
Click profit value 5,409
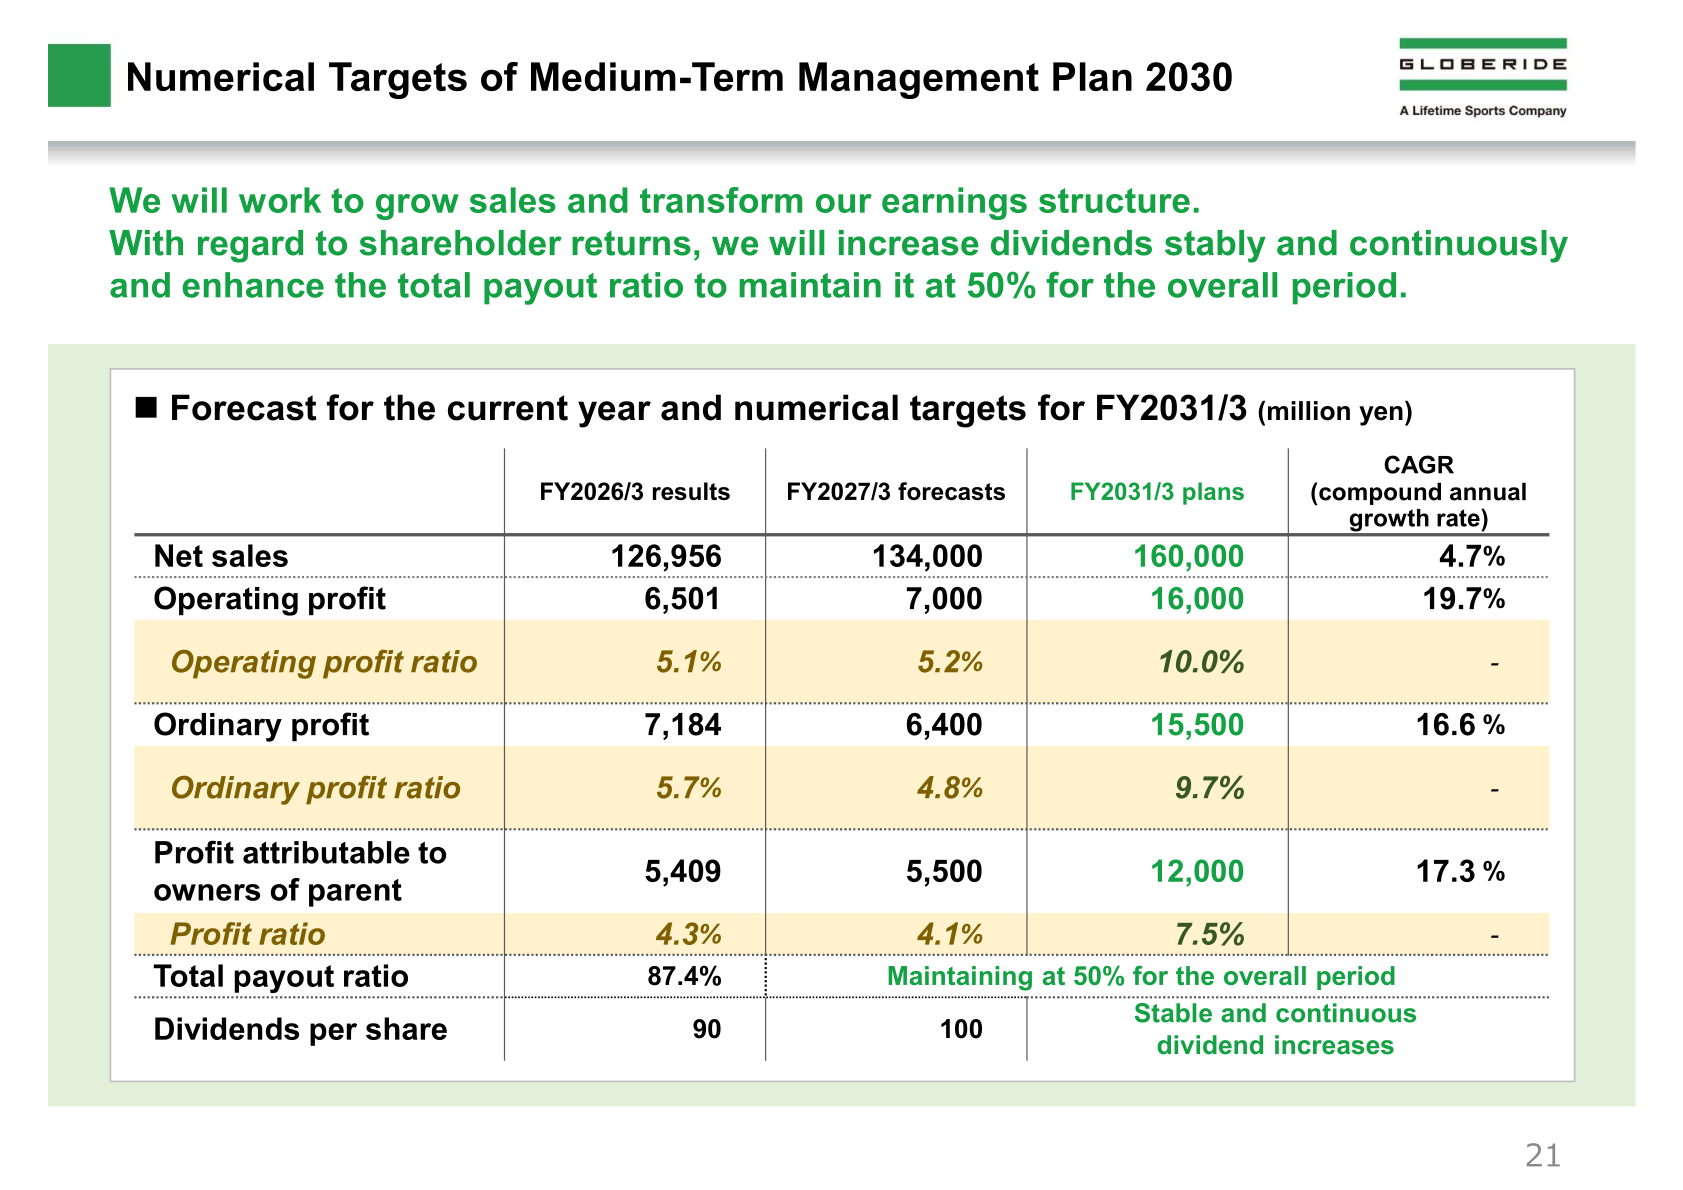(x=682, y=871)
